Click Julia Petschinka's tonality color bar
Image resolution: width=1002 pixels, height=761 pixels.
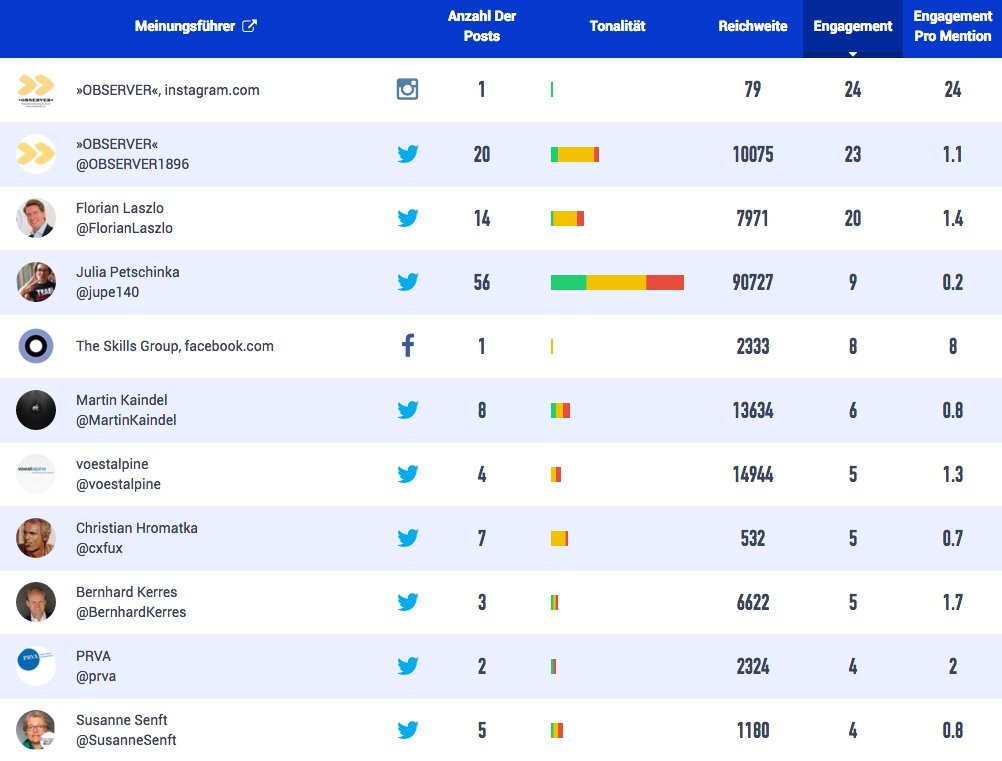[617, 282]
